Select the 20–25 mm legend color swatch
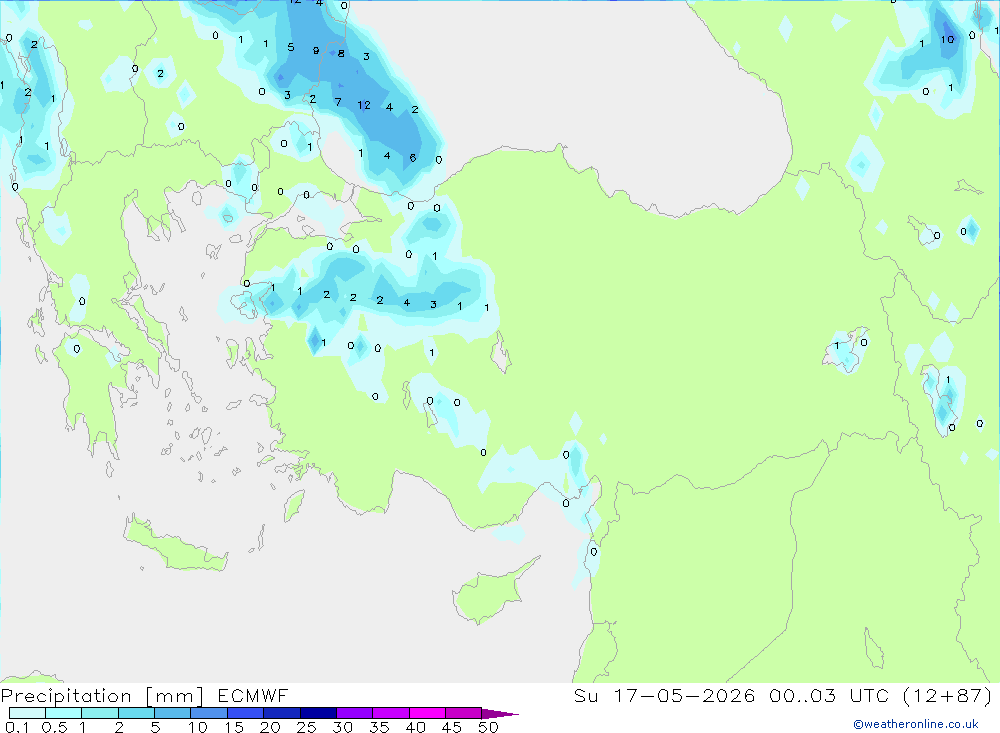The height and width of the screenshot is (733, 1000). (x=282, y=713)
